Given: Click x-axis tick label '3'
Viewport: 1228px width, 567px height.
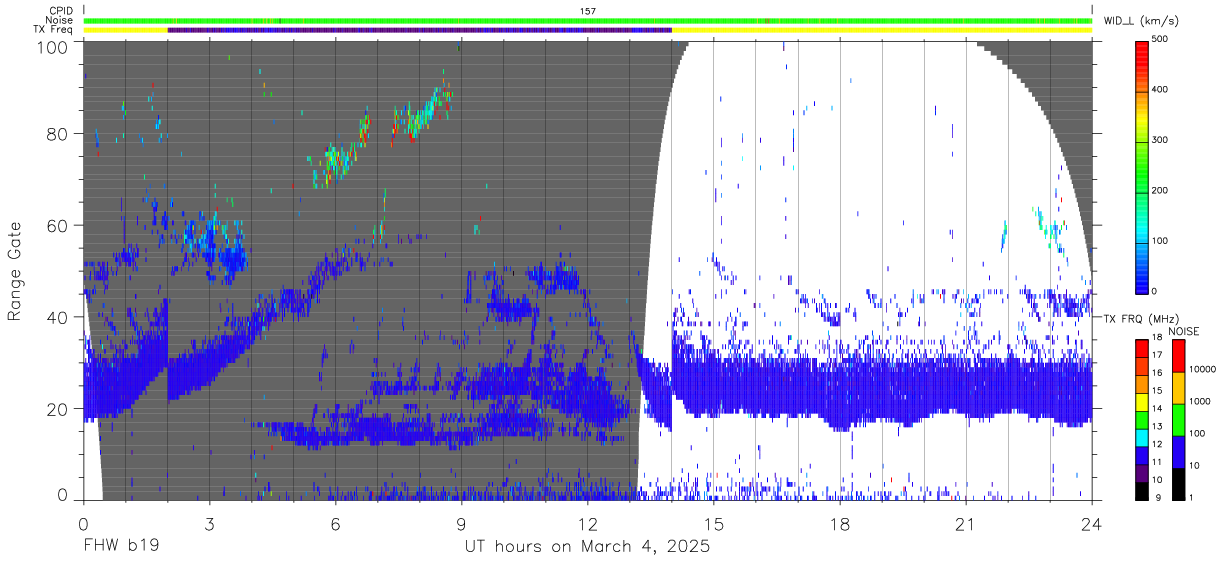Looking at the screenshot, I should [x=209, y=525].
